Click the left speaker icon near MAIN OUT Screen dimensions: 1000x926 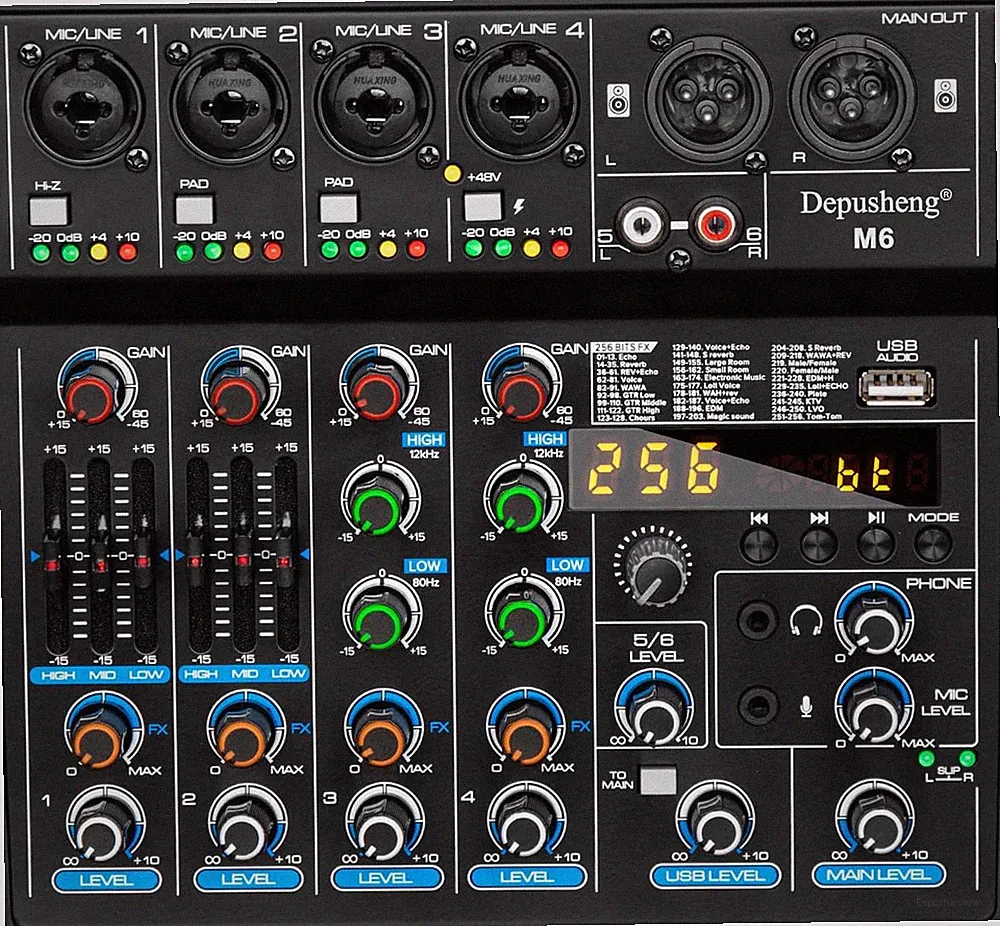[618, 100]
